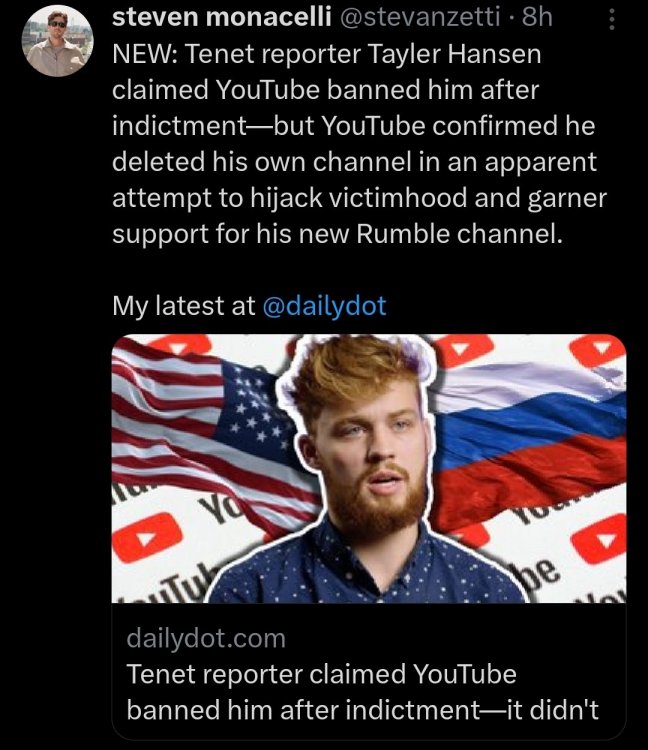Click the dailydot.com domain label

[x=206, y=637]
